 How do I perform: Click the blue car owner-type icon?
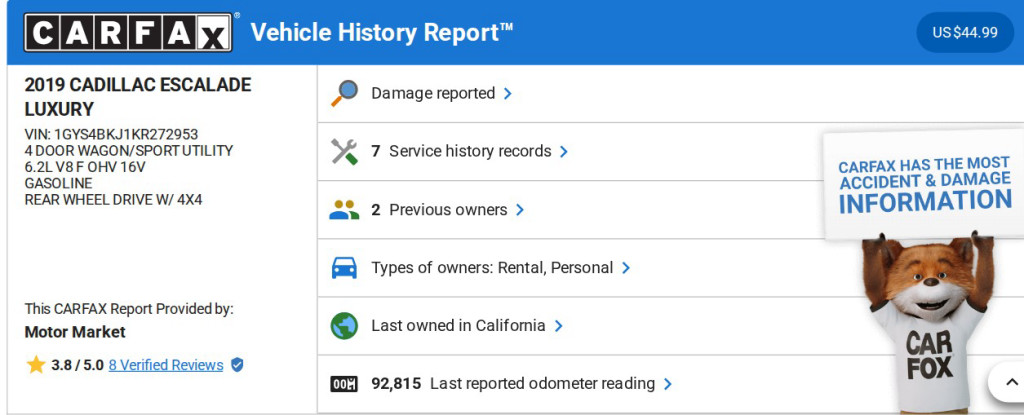point(344,268)
